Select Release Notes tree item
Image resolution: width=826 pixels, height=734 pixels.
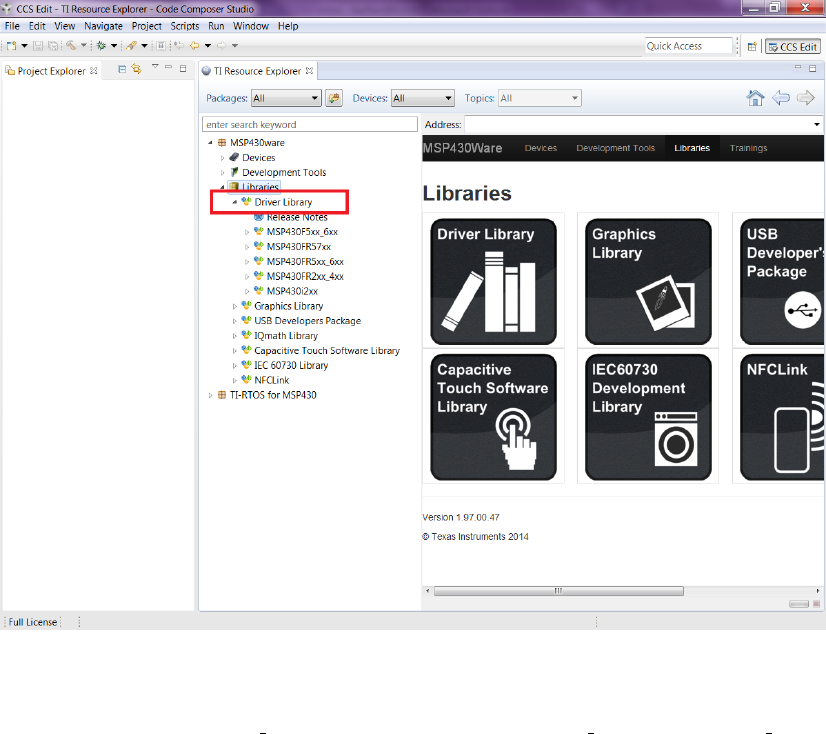pyautogui.click(x=297, y=217)
